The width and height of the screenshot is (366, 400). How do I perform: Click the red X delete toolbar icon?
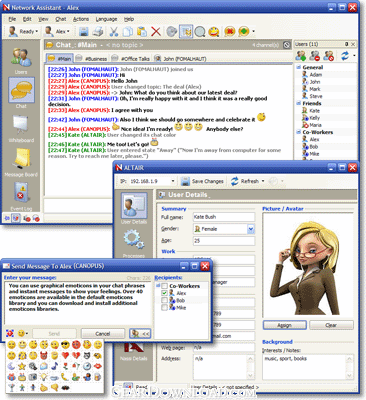click(156, 32)
